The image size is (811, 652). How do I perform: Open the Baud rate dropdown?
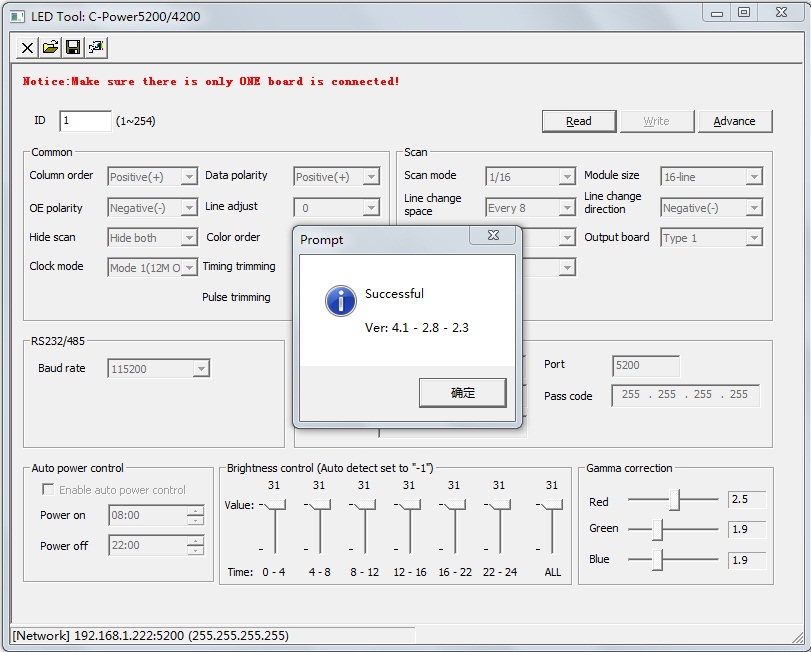coord(201,369)
